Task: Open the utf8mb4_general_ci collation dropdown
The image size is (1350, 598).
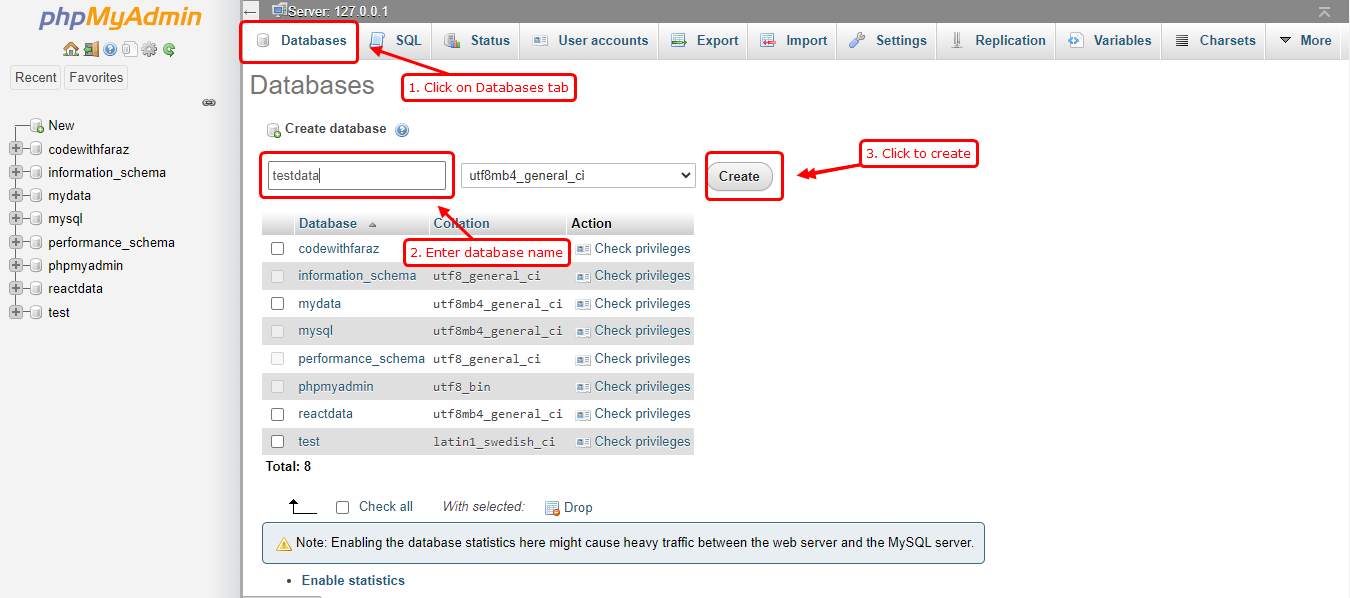Action: coord(577,175)
